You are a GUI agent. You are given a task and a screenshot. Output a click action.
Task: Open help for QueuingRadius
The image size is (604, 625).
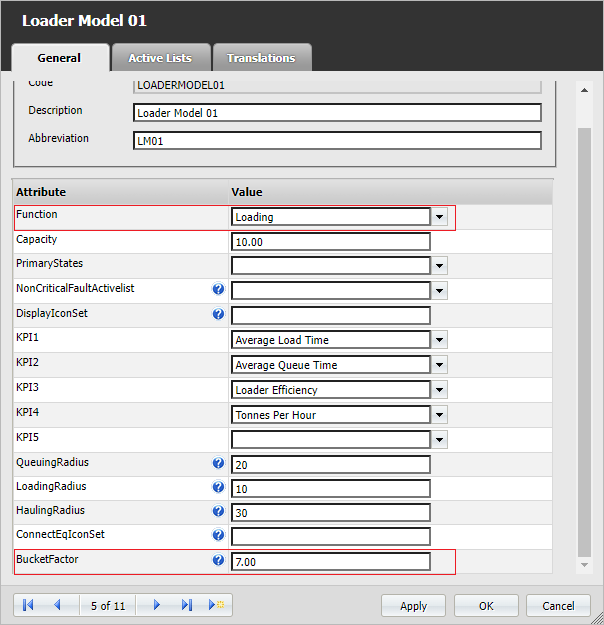pos(218,463)
